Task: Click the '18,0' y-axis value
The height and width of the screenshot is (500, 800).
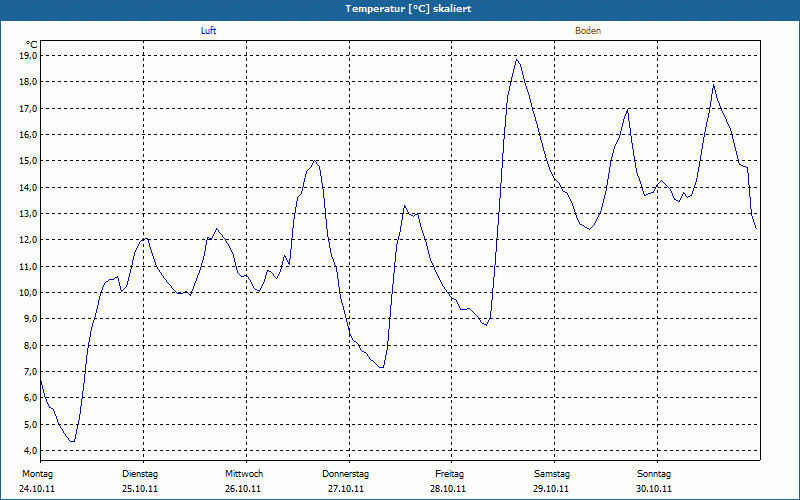Action: (x=29, y=82)
